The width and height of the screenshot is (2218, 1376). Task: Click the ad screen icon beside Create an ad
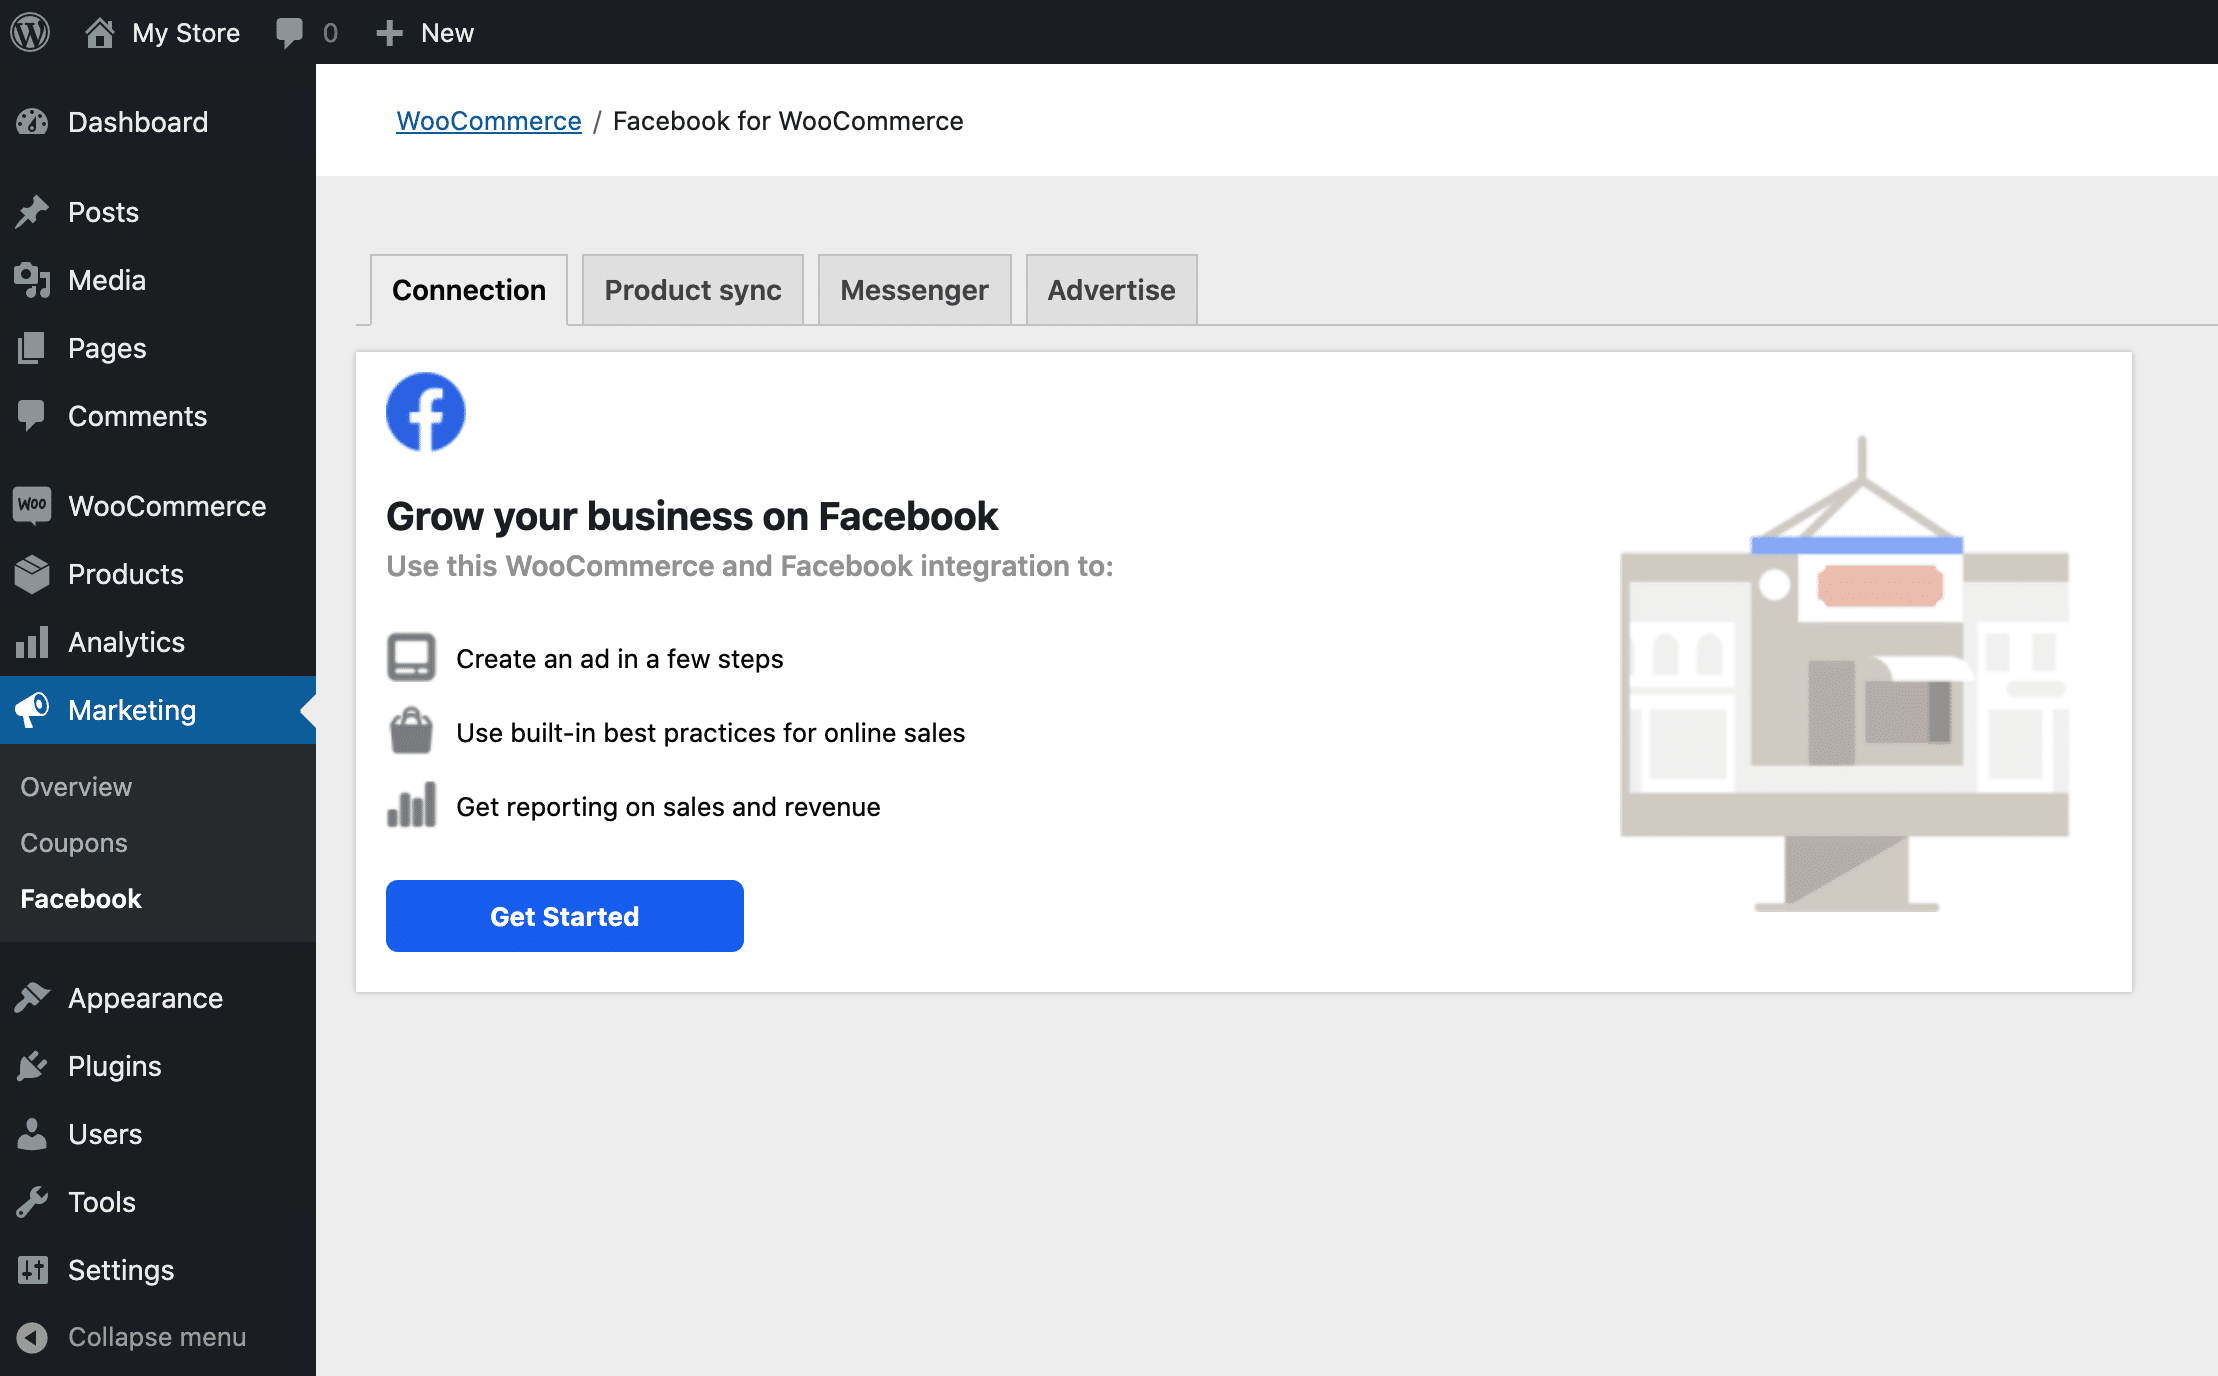[x=411, y=657]
